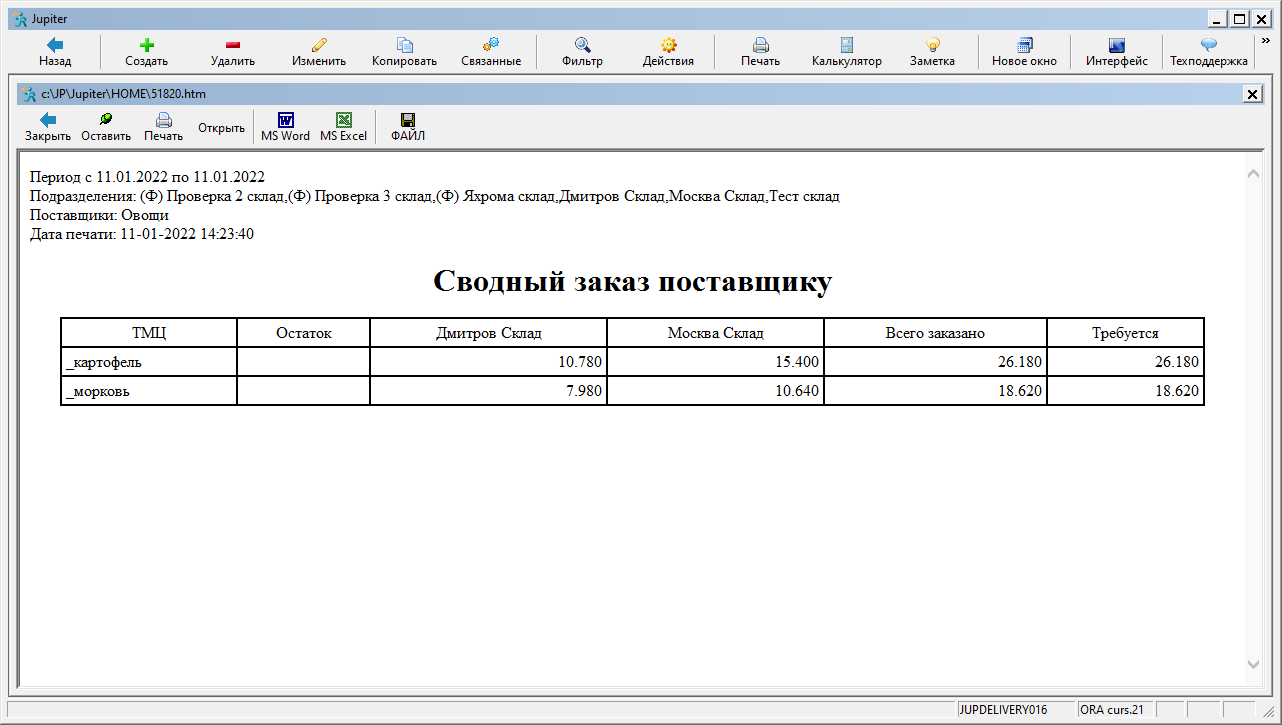
Task: Click the Москва Склад column header
Action: 716,333
